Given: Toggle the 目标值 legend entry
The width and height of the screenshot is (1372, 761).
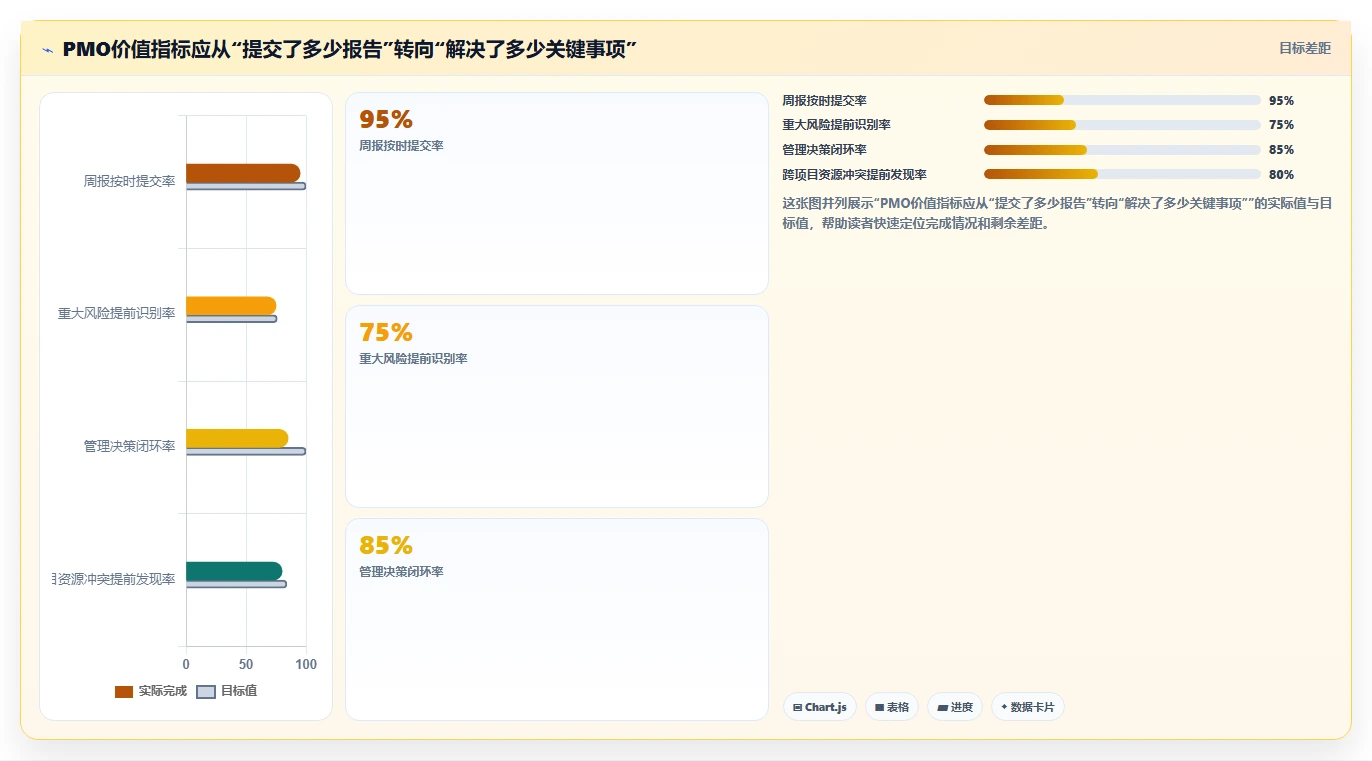Looking at the screenshot, I should [x=227, y=691].
